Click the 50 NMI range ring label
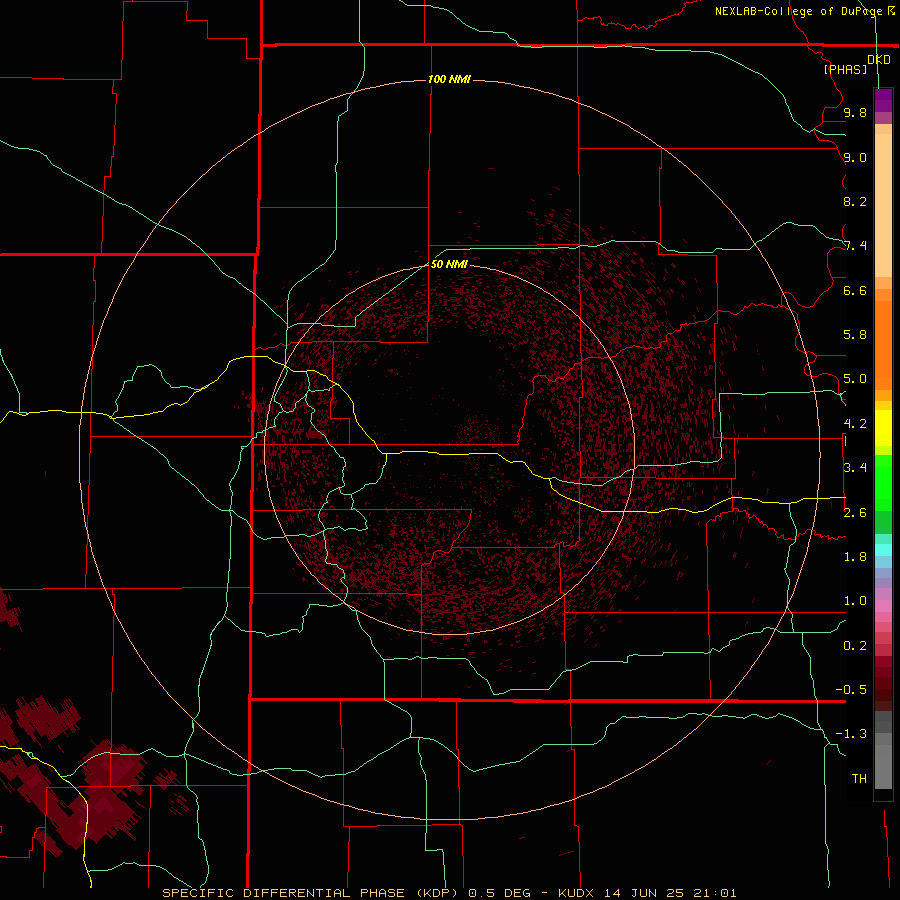Viewport: 900px width, 900px height. 449,264
